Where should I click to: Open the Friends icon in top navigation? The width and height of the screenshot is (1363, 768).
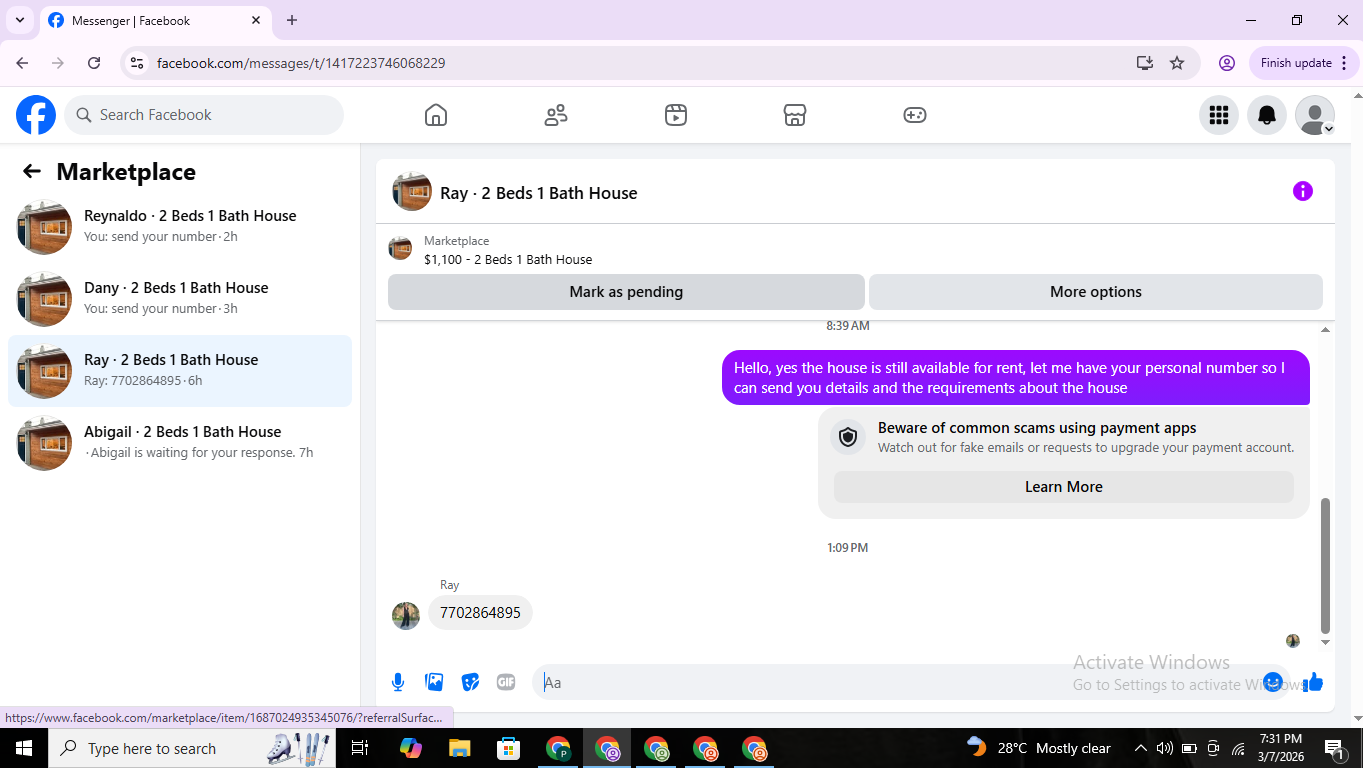coord(556,115)
